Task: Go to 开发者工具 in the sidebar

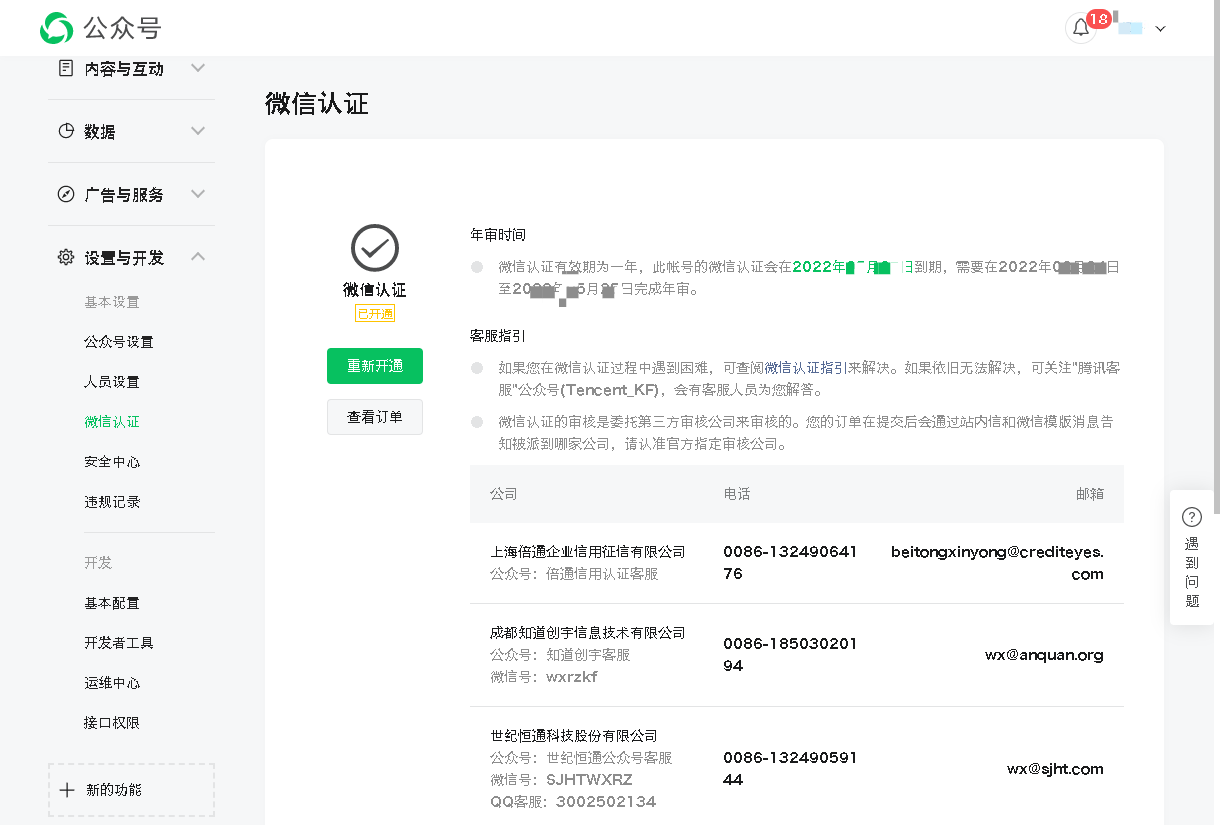Action: click(119, 643)
